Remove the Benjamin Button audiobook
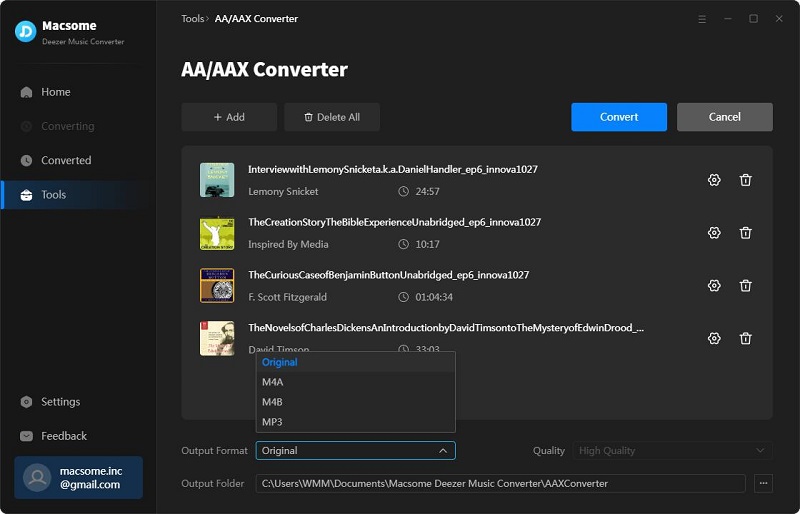The height and width of the screenshot is (514, 800). tap(745, 285)
